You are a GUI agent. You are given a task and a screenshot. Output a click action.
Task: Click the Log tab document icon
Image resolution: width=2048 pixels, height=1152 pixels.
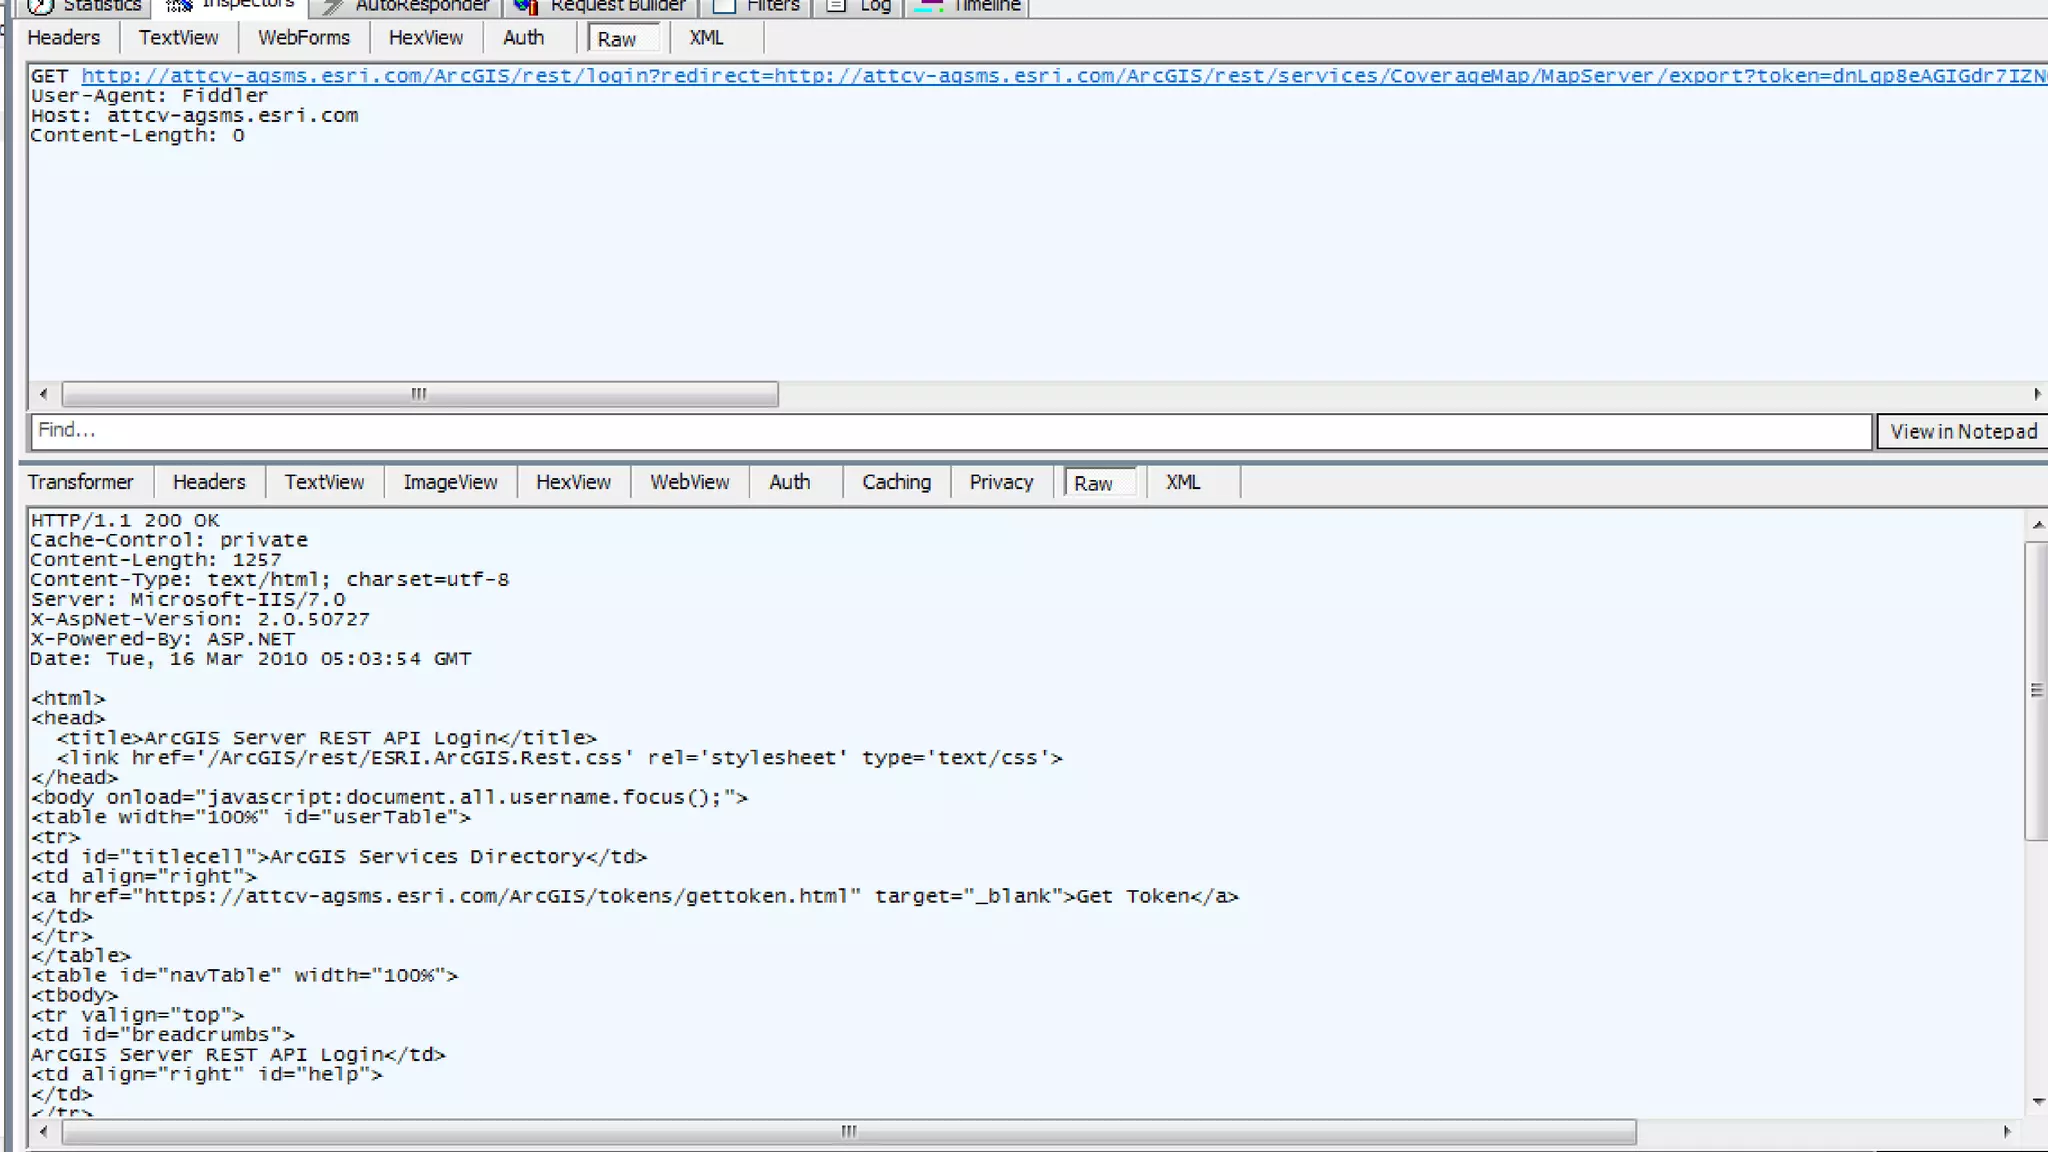pyautogui.click(x=837, y=6)
